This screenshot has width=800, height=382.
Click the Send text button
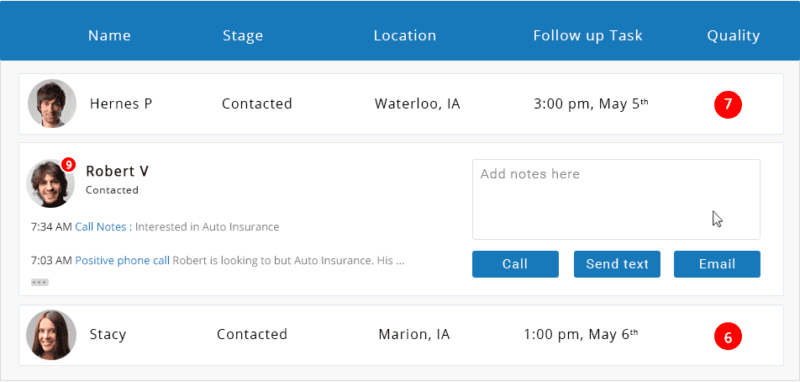[x=617, y=264]
